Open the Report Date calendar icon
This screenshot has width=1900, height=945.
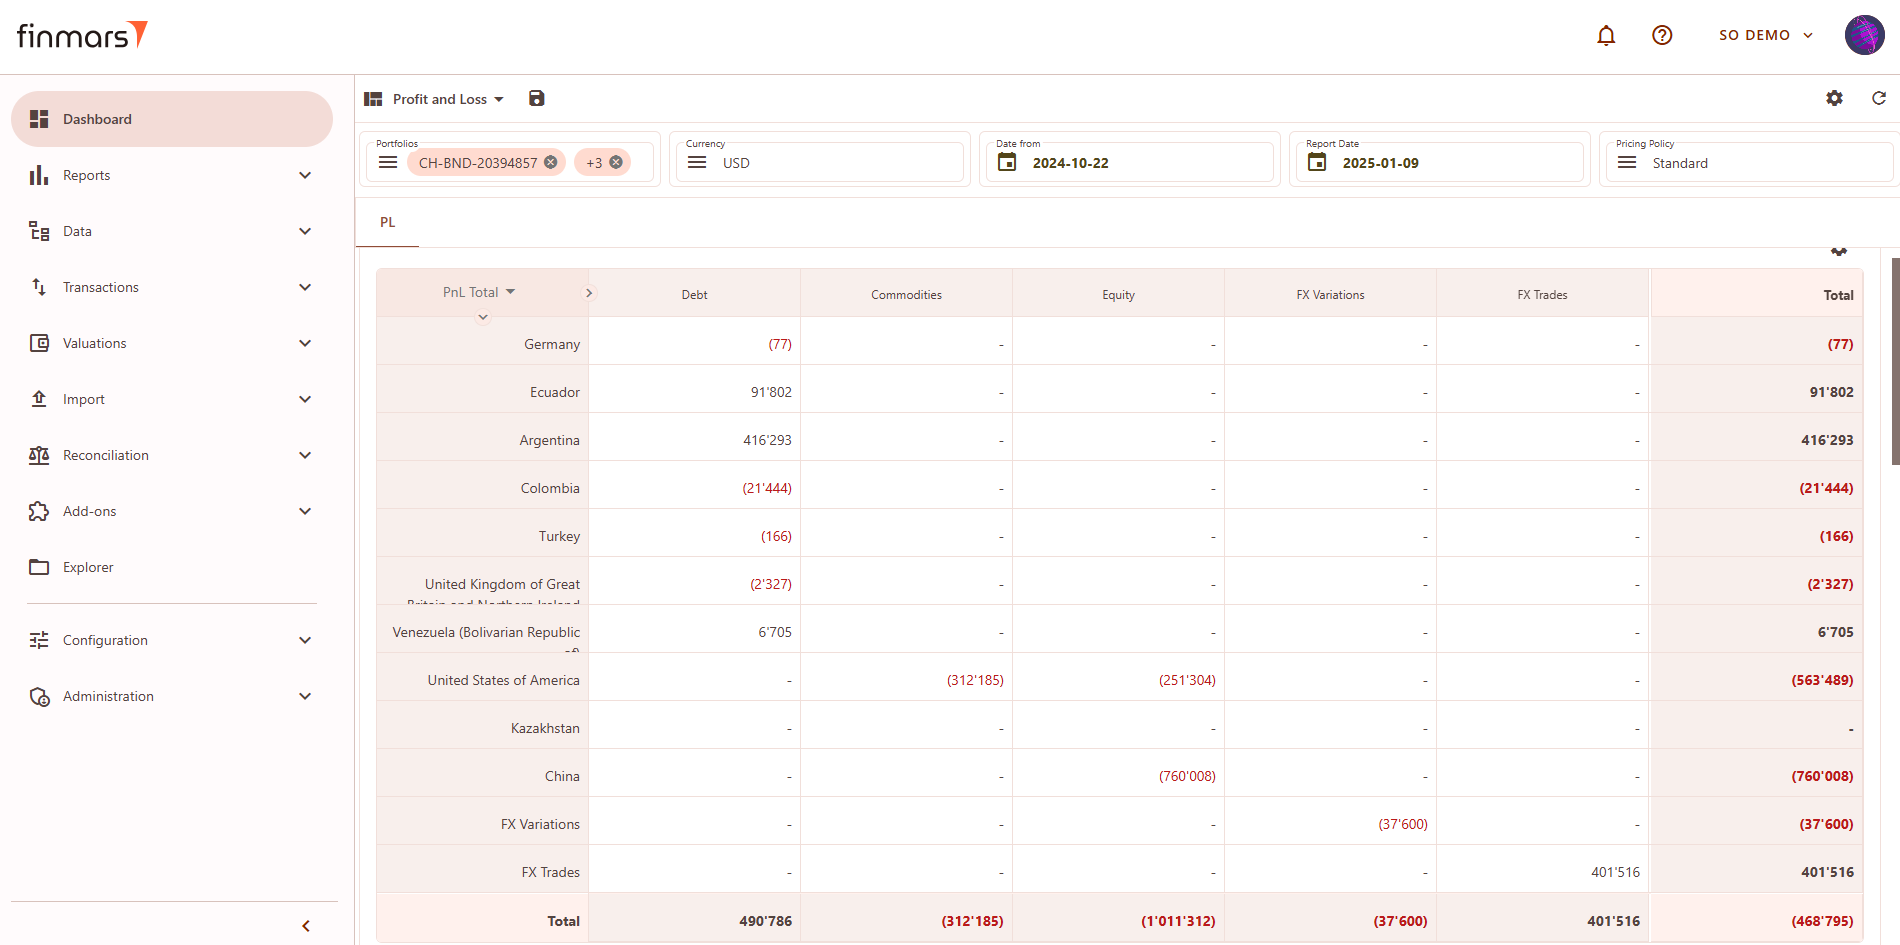click(x=1317, y=162)
